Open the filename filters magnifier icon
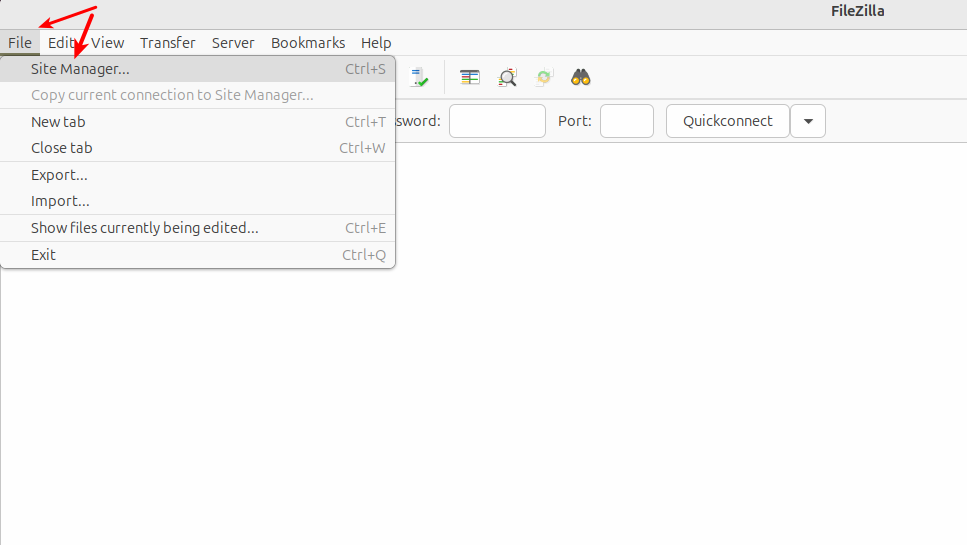Viewport: 969px width, 545px height. coord(507,77)
